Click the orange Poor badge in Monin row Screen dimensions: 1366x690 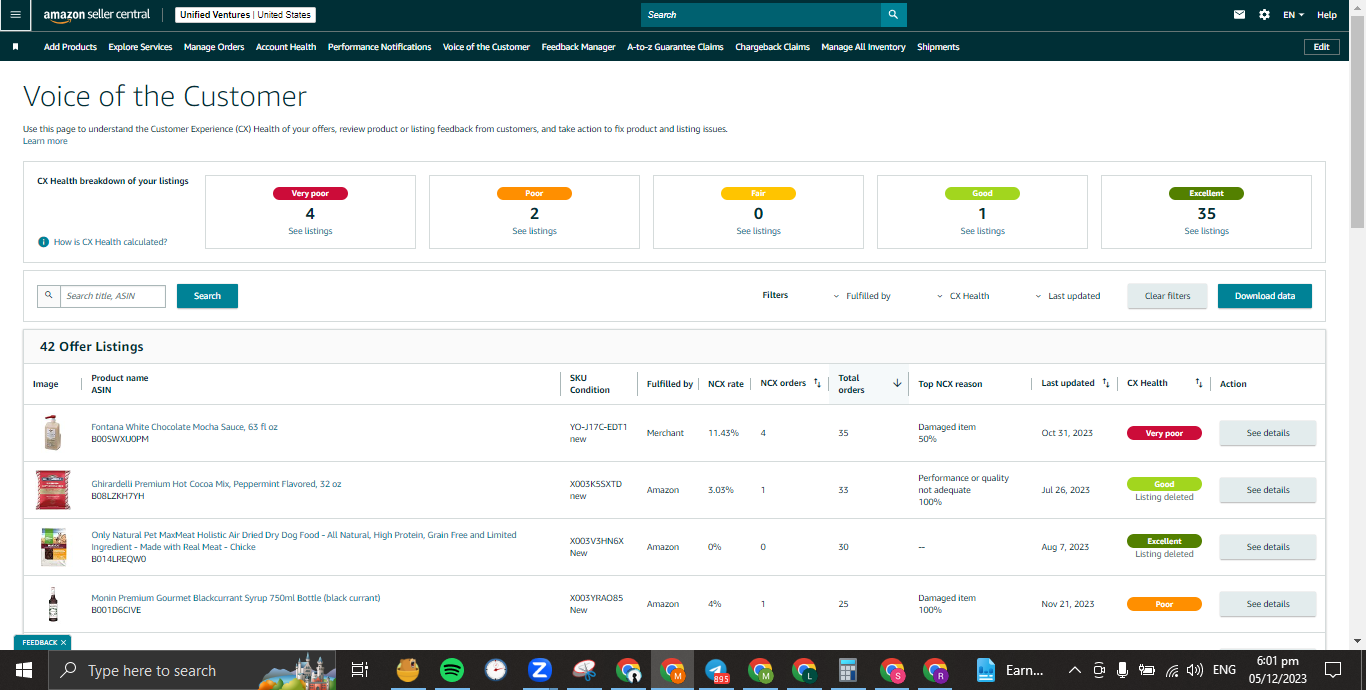pos(1164,604)
